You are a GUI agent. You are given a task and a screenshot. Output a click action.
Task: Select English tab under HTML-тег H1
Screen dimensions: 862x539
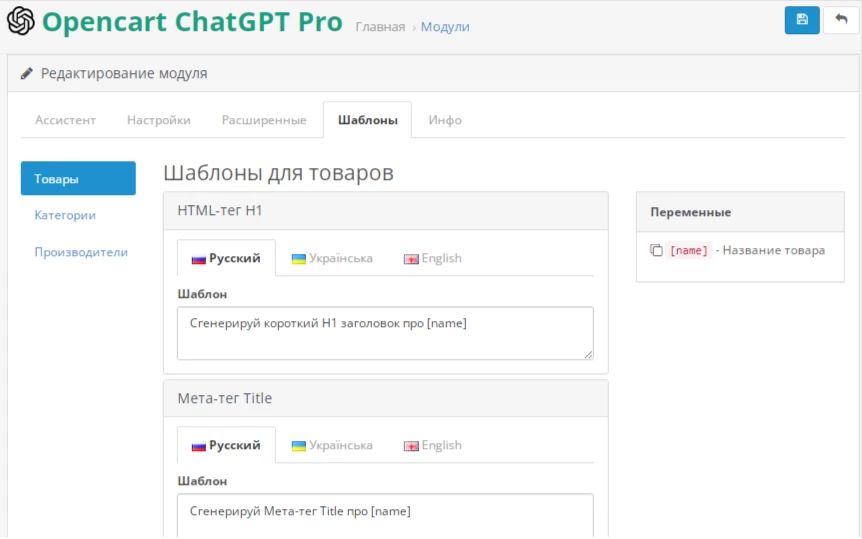click(433, 258)
